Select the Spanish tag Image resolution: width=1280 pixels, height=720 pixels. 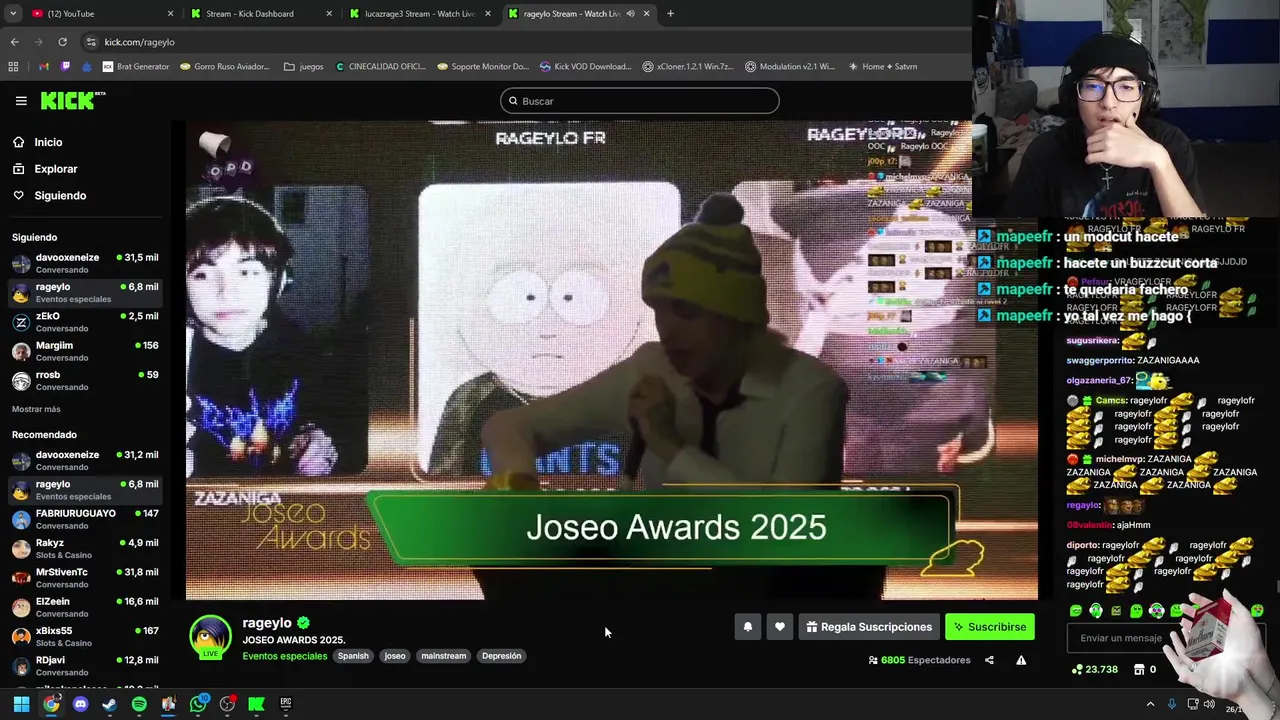pos(353,656)
